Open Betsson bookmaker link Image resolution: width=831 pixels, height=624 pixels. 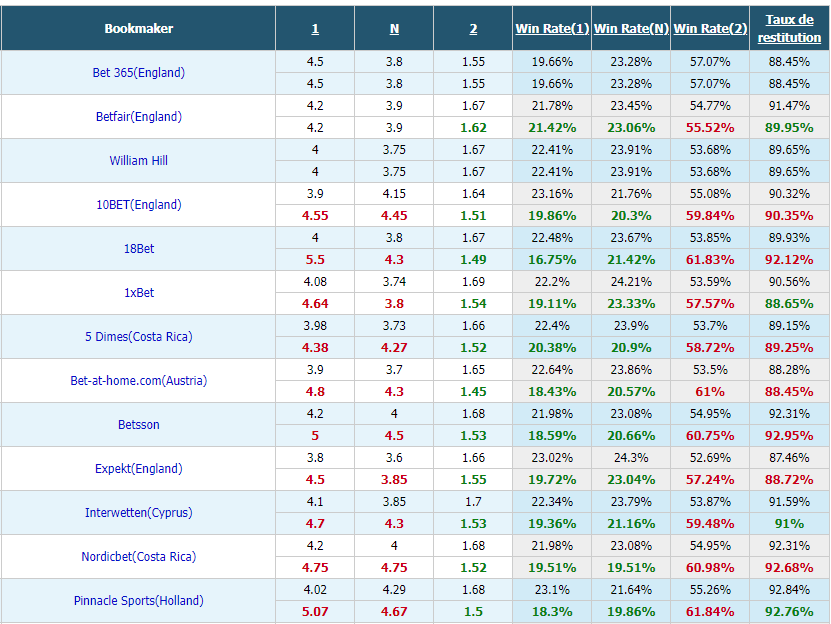[x=138, y=425]
